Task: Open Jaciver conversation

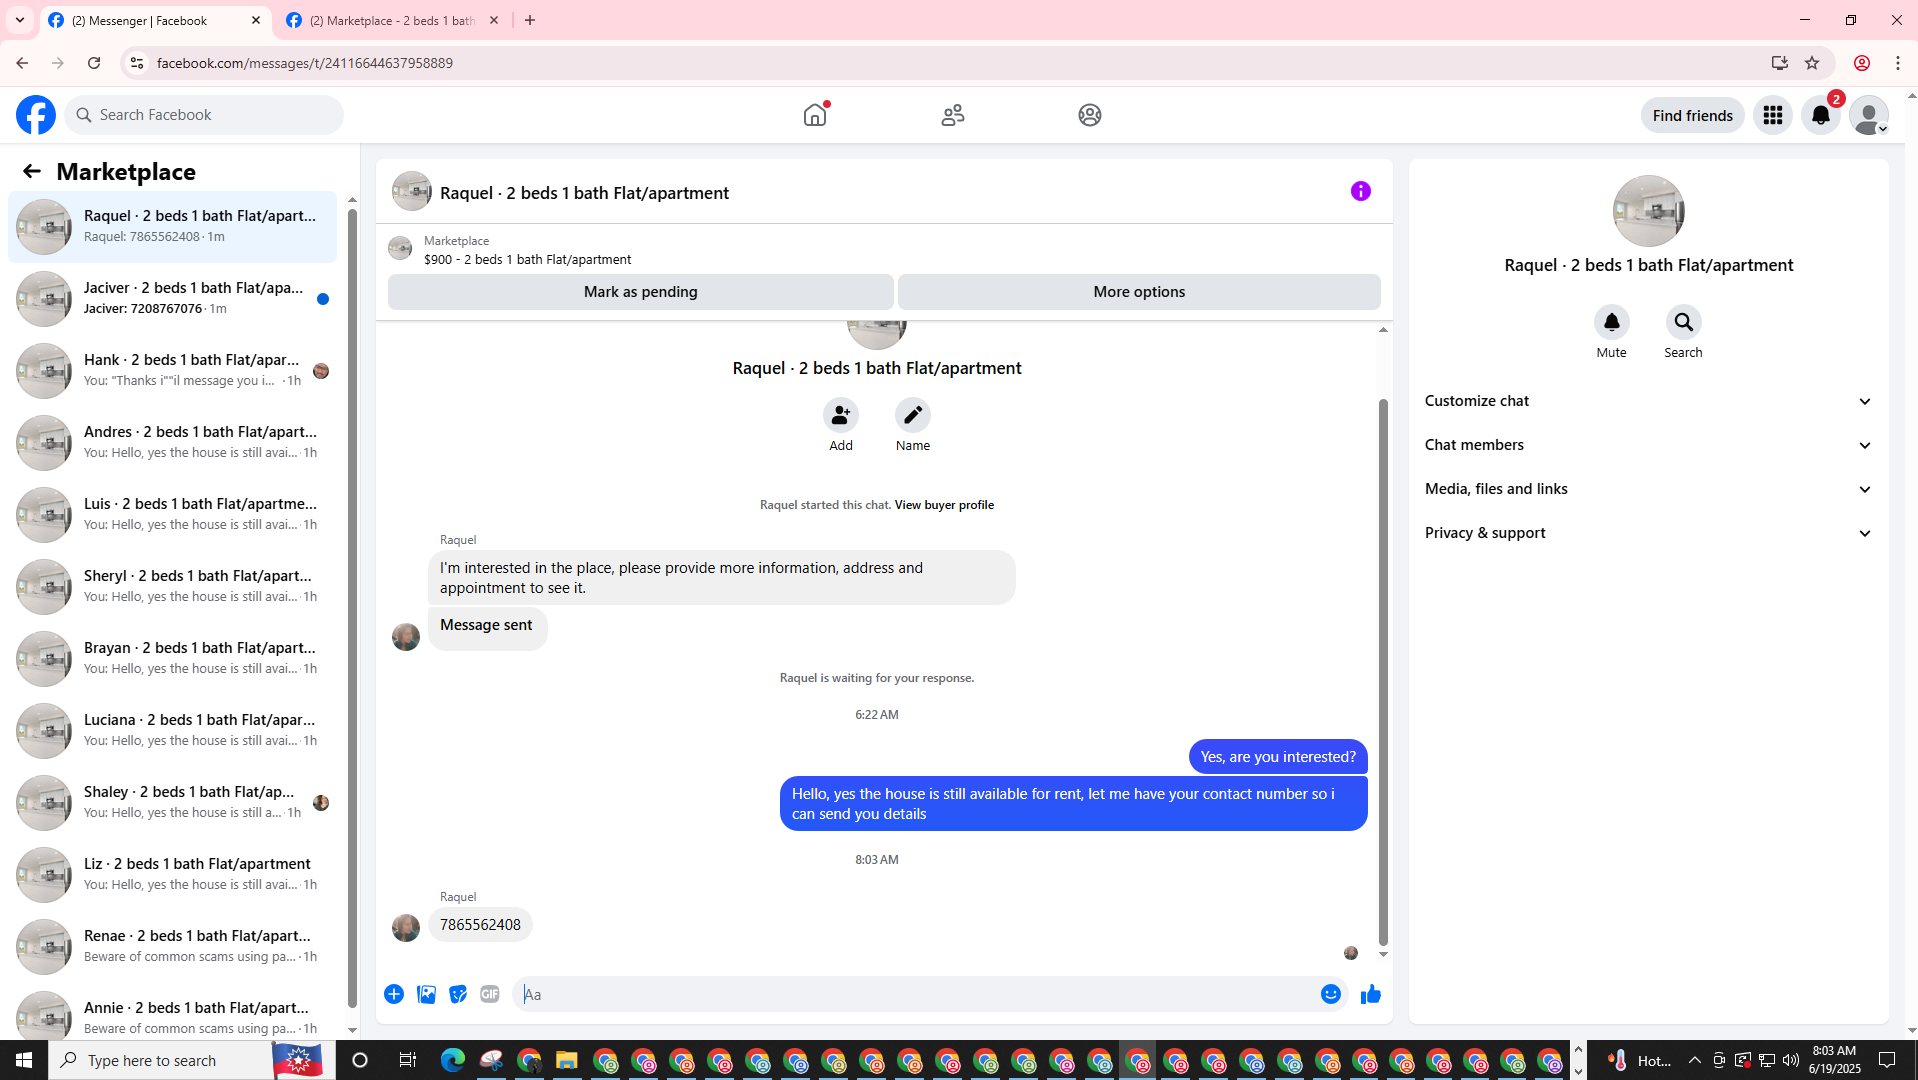Action: tap(172, 298)
